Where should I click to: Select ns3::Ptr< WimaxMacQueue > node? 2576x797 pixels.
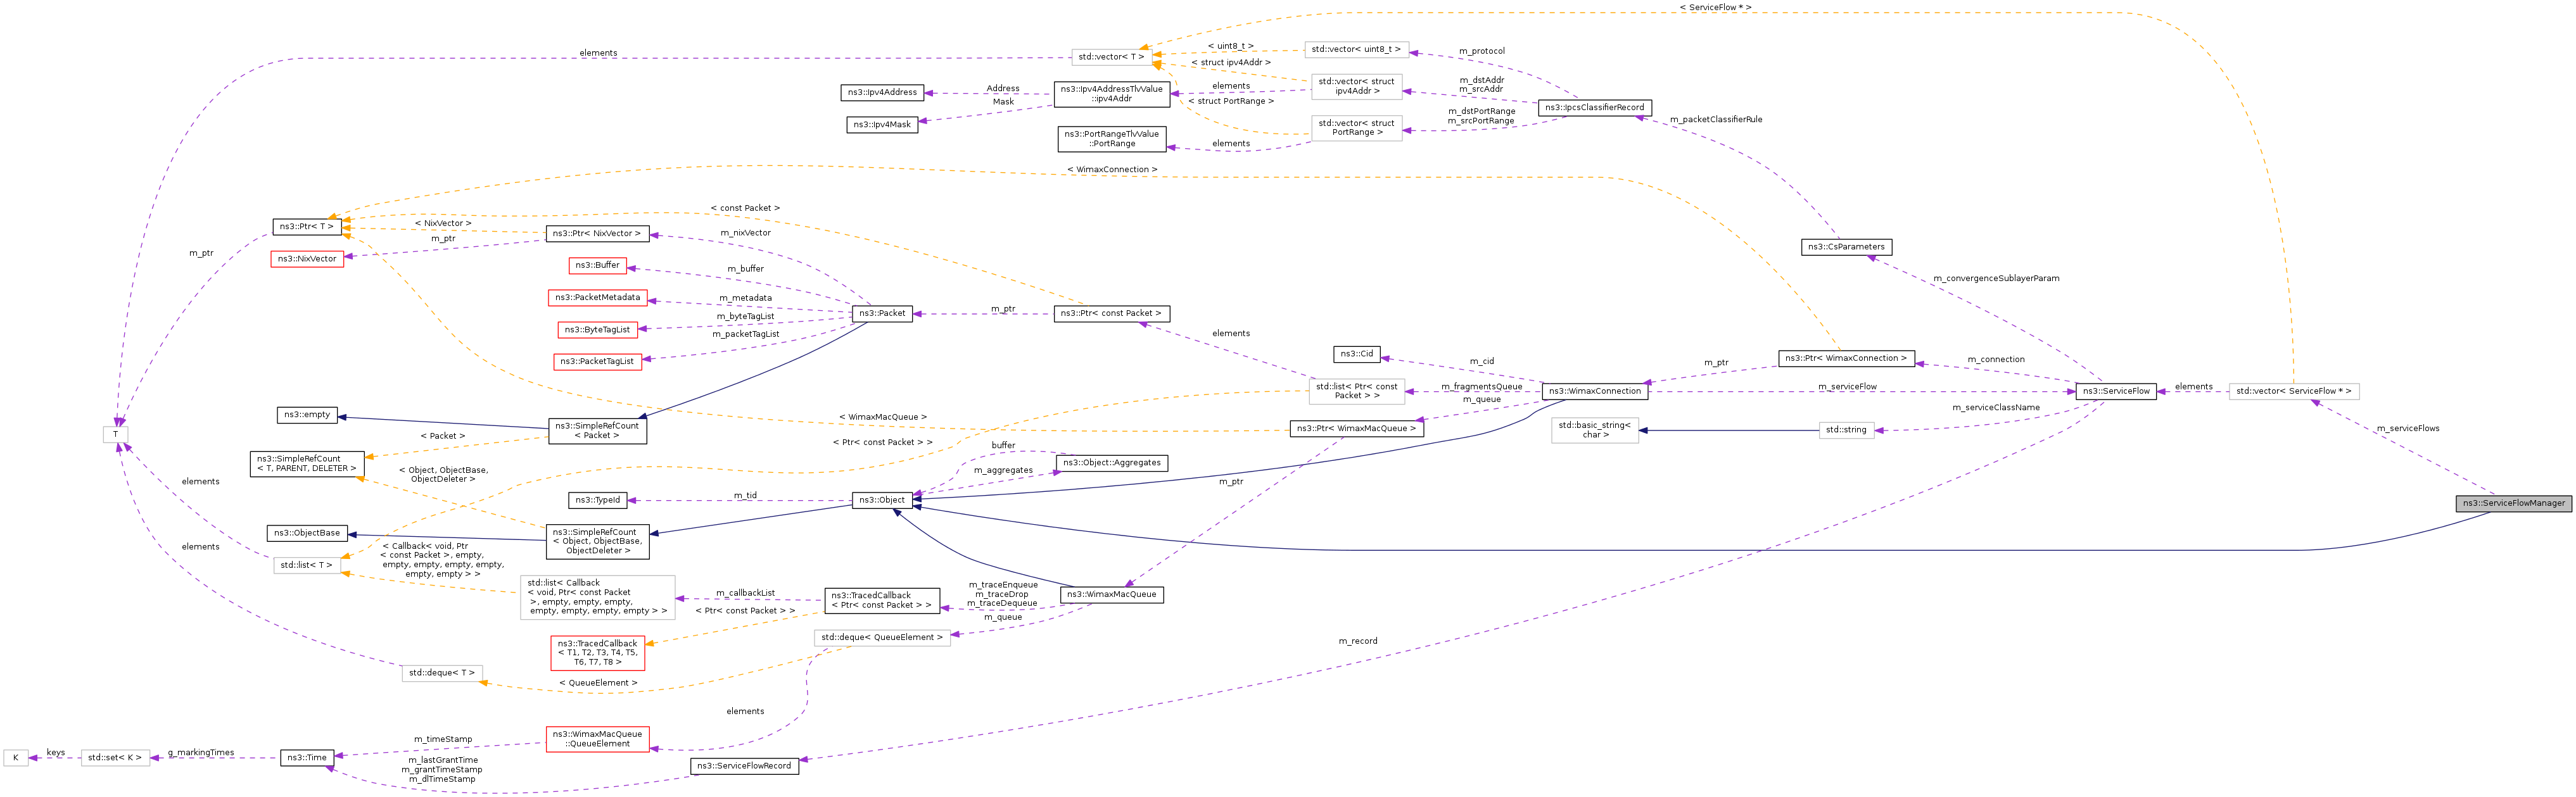coord(1356,428)
